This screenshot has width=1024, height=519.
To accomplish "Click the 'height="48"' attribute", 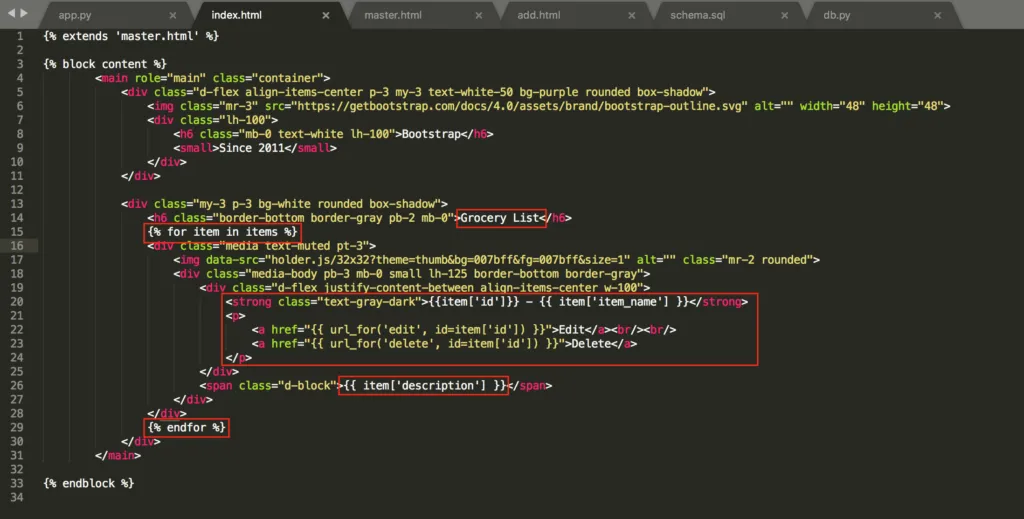I will [x=907, y=106].
